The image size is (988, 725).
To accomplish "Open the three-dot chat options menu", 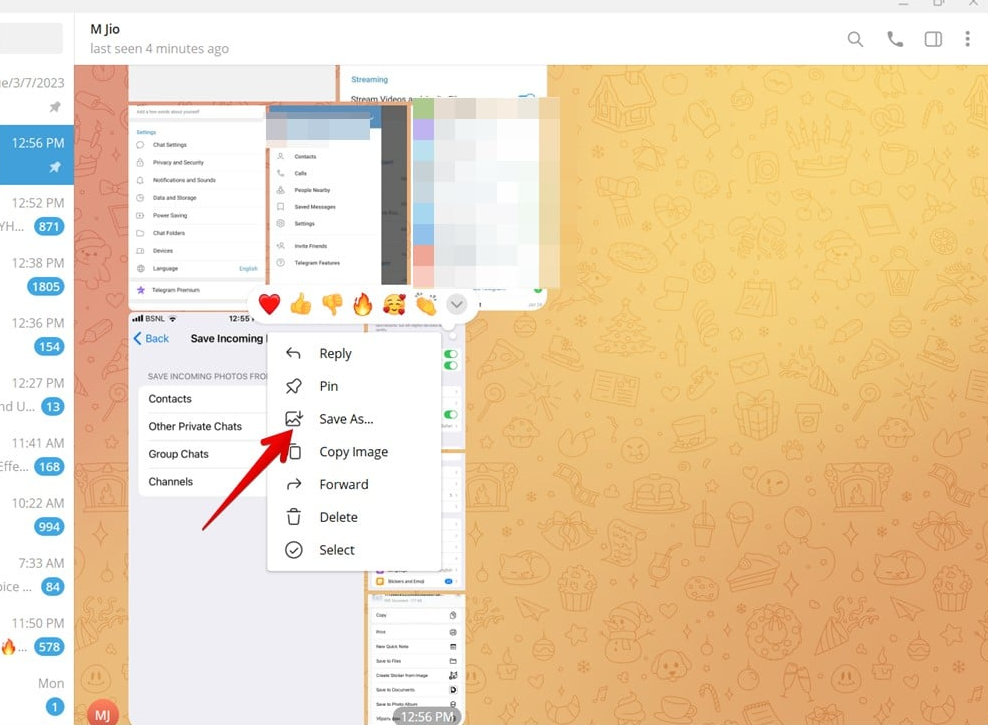I will coord(967,40).
